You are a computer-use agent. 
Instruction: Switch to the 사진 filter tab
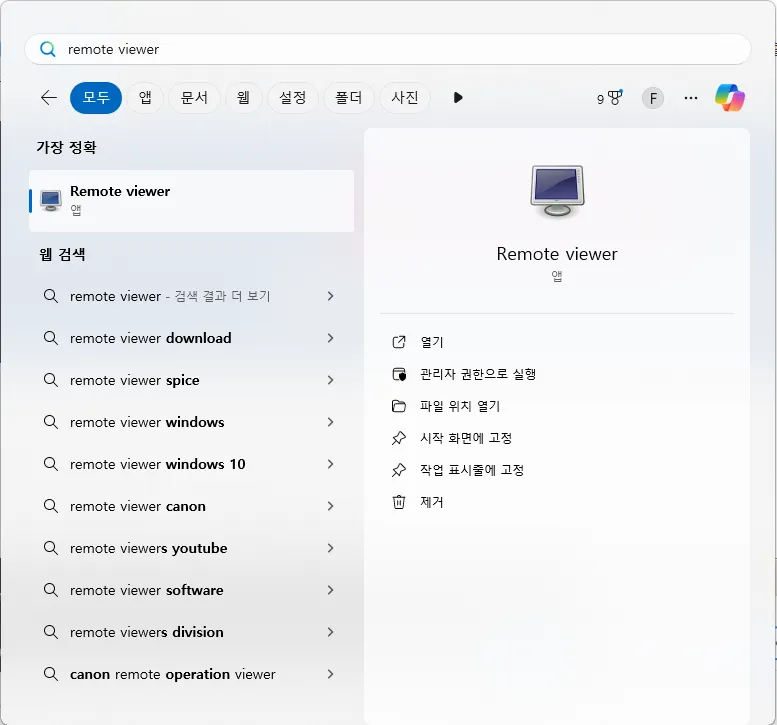tap(405, 98)
